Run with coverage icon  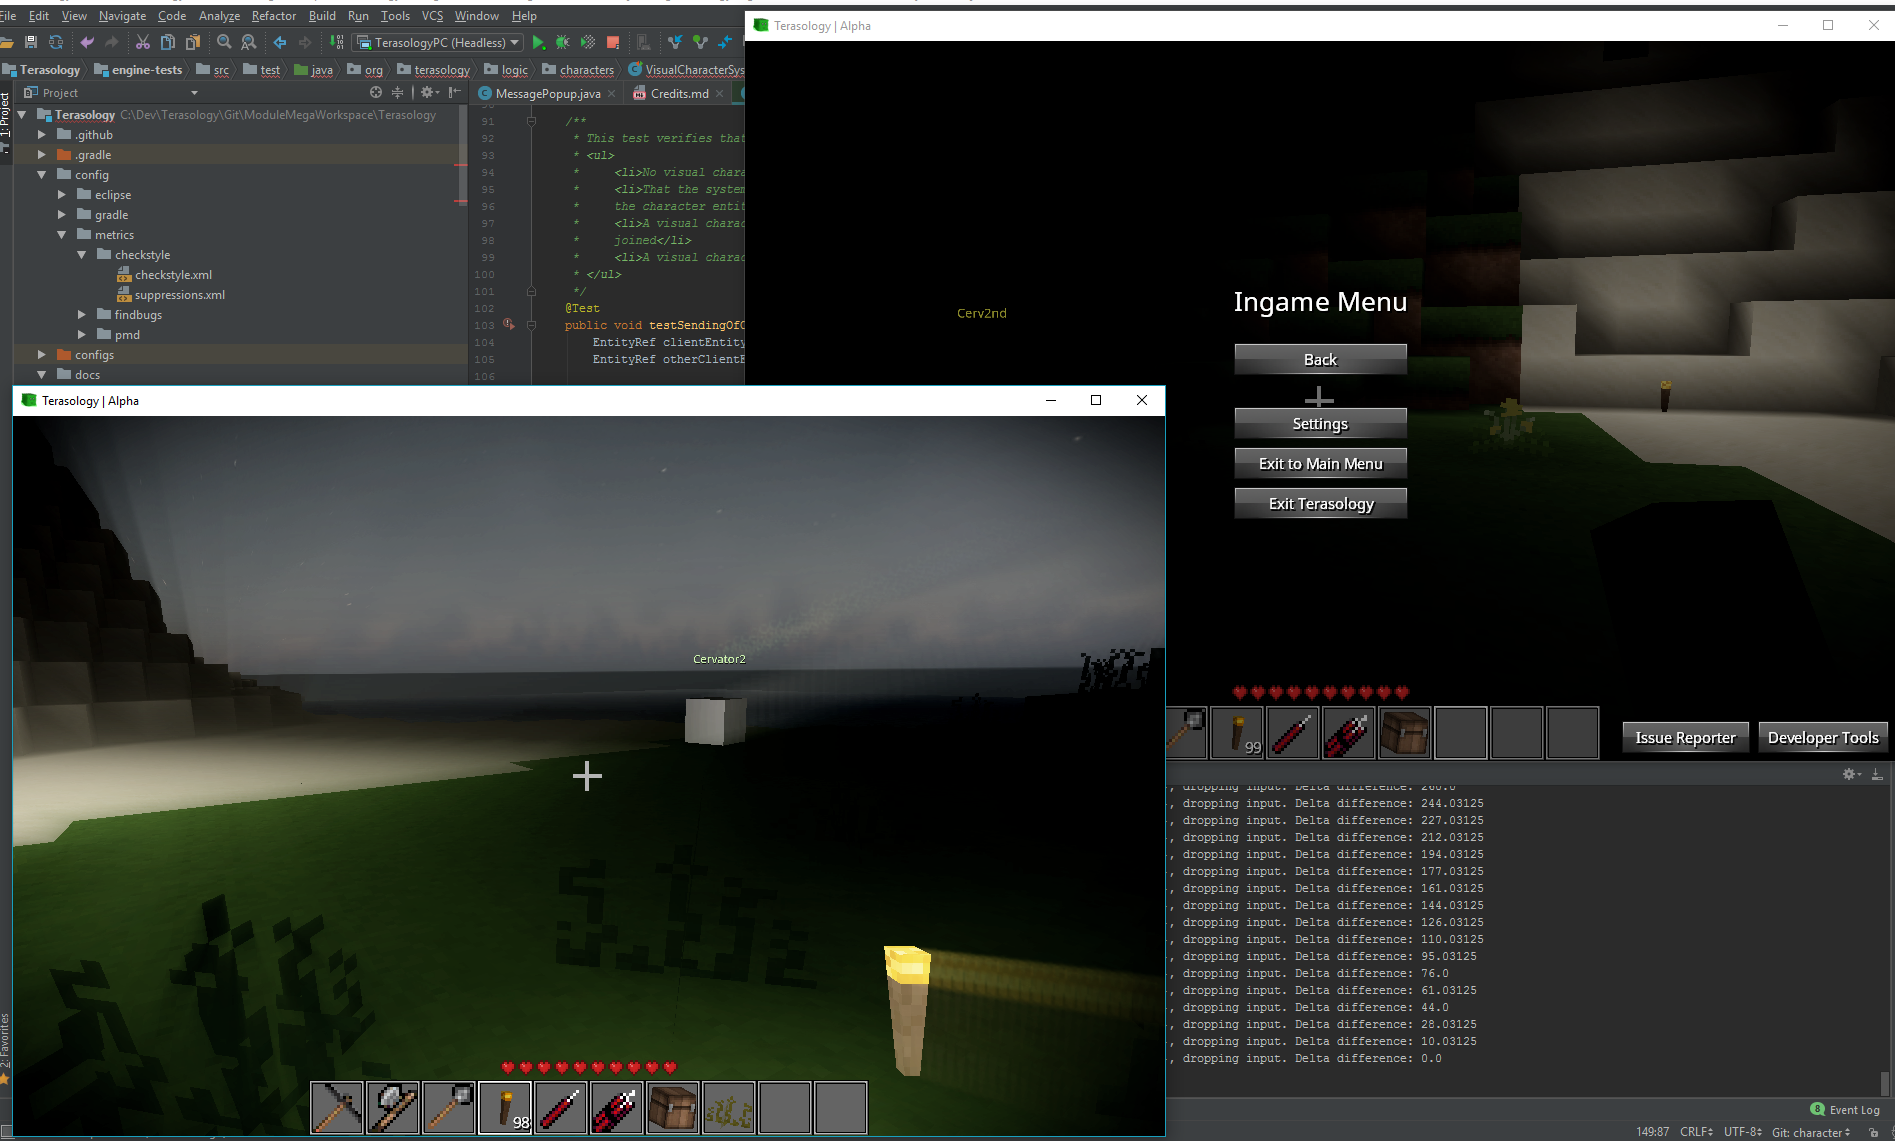(588, 42)
